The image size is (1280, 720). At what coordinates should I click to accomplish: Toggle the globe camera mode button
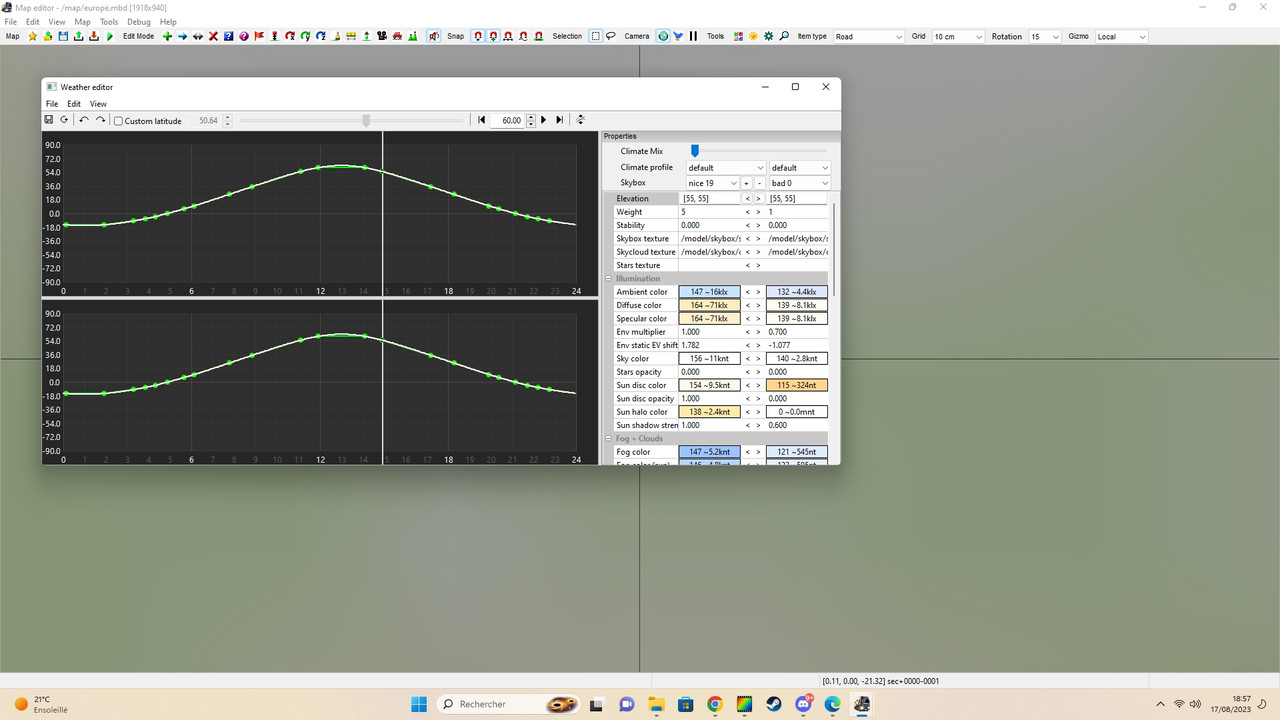(x=663, y=36)
